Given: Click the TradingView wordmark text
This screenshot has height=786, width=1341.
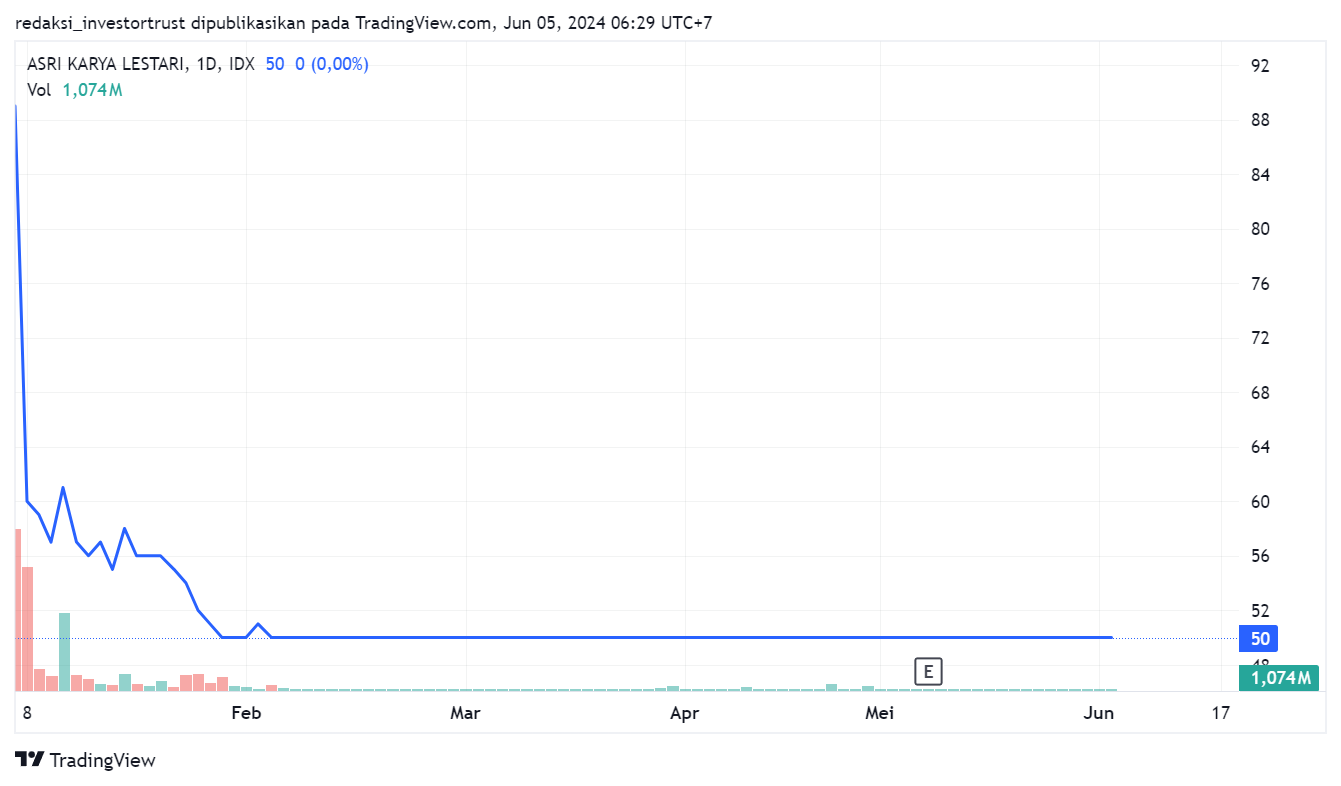Looking at the screenshot, I should 102,761.
